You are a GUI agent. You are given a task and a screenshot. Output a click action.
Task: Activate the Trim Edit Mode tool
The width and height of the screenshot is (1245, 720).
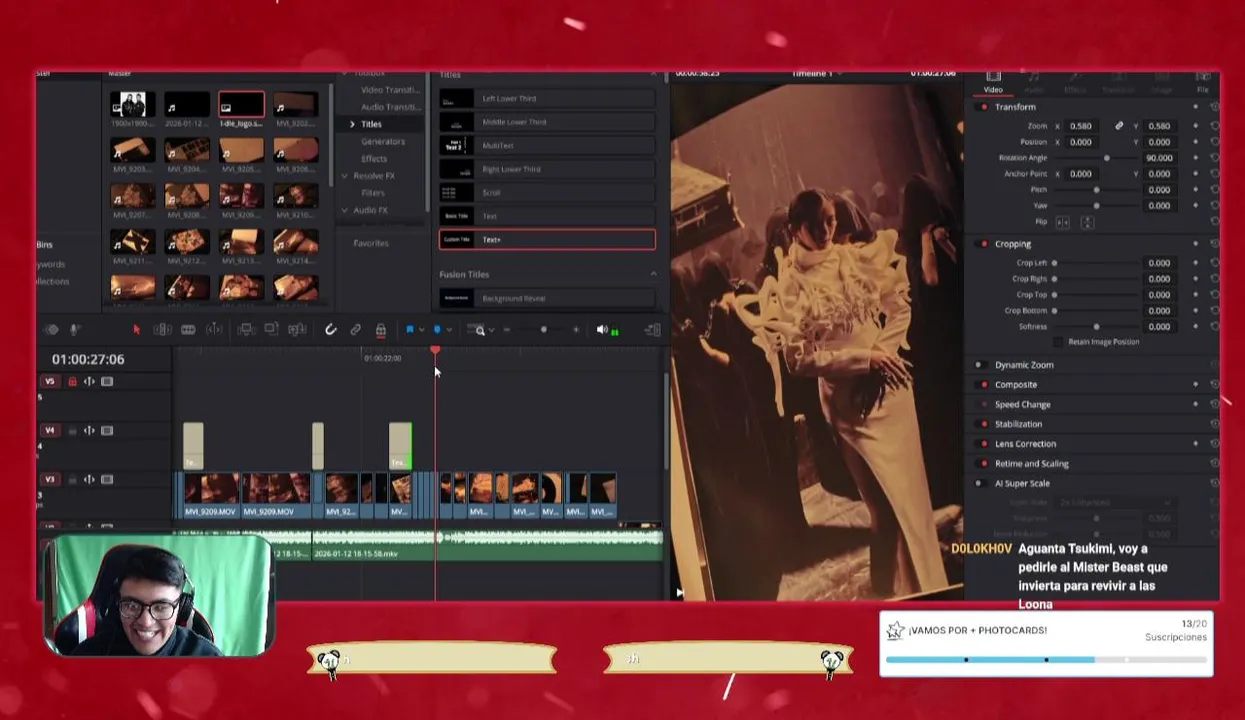162,329
